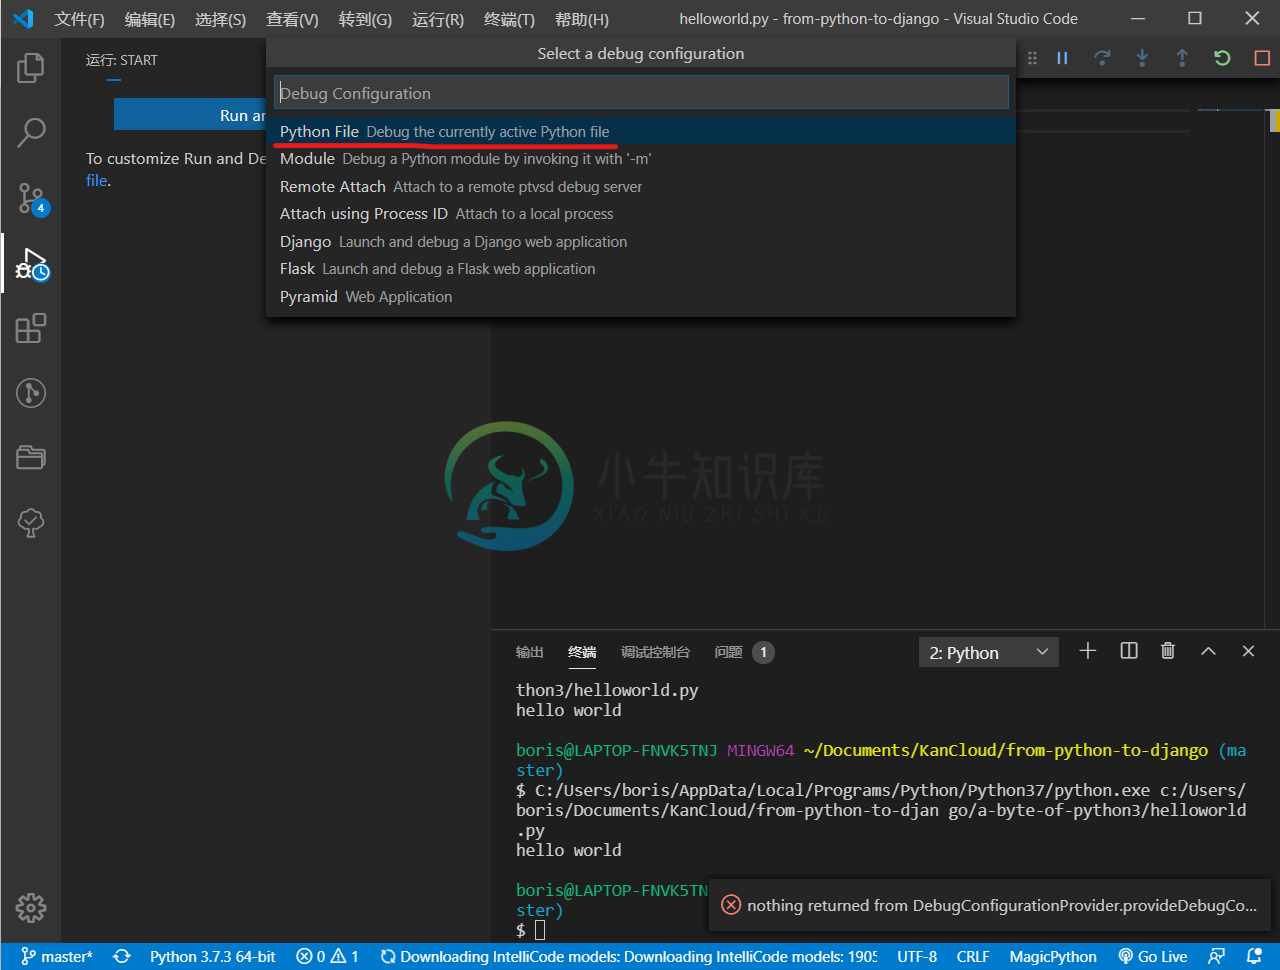The height and width of the screenshot is (970, 1280).
Task: Select the Flask debug configuration
Action: pyautogui.click(x=641, y=269)
